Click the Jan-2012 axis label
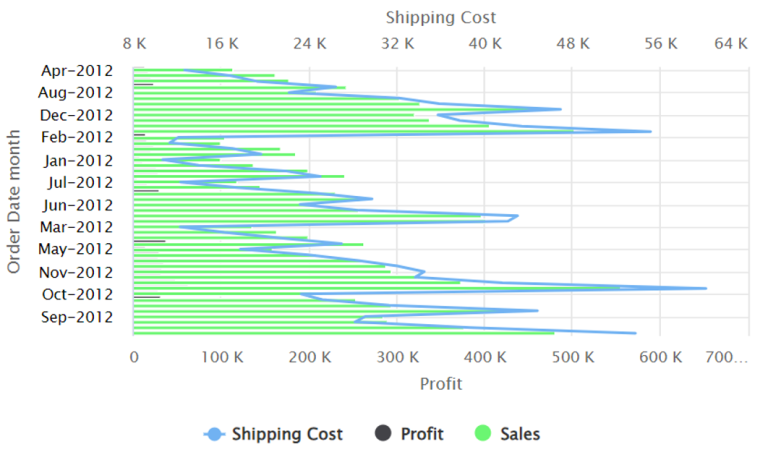 (x=78, y=161)
